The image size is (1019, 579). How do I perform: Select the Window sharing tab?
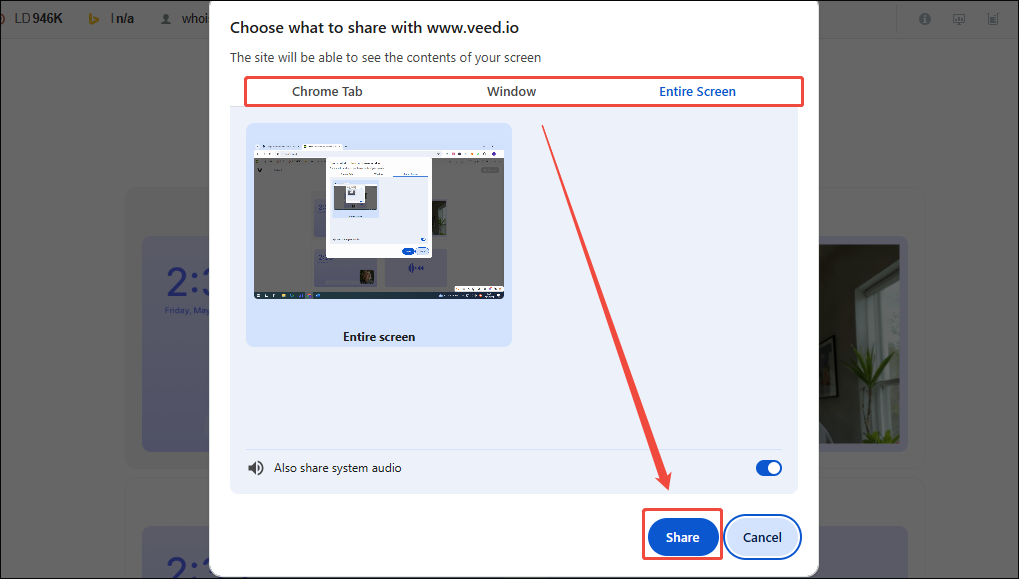pos(511,90)
